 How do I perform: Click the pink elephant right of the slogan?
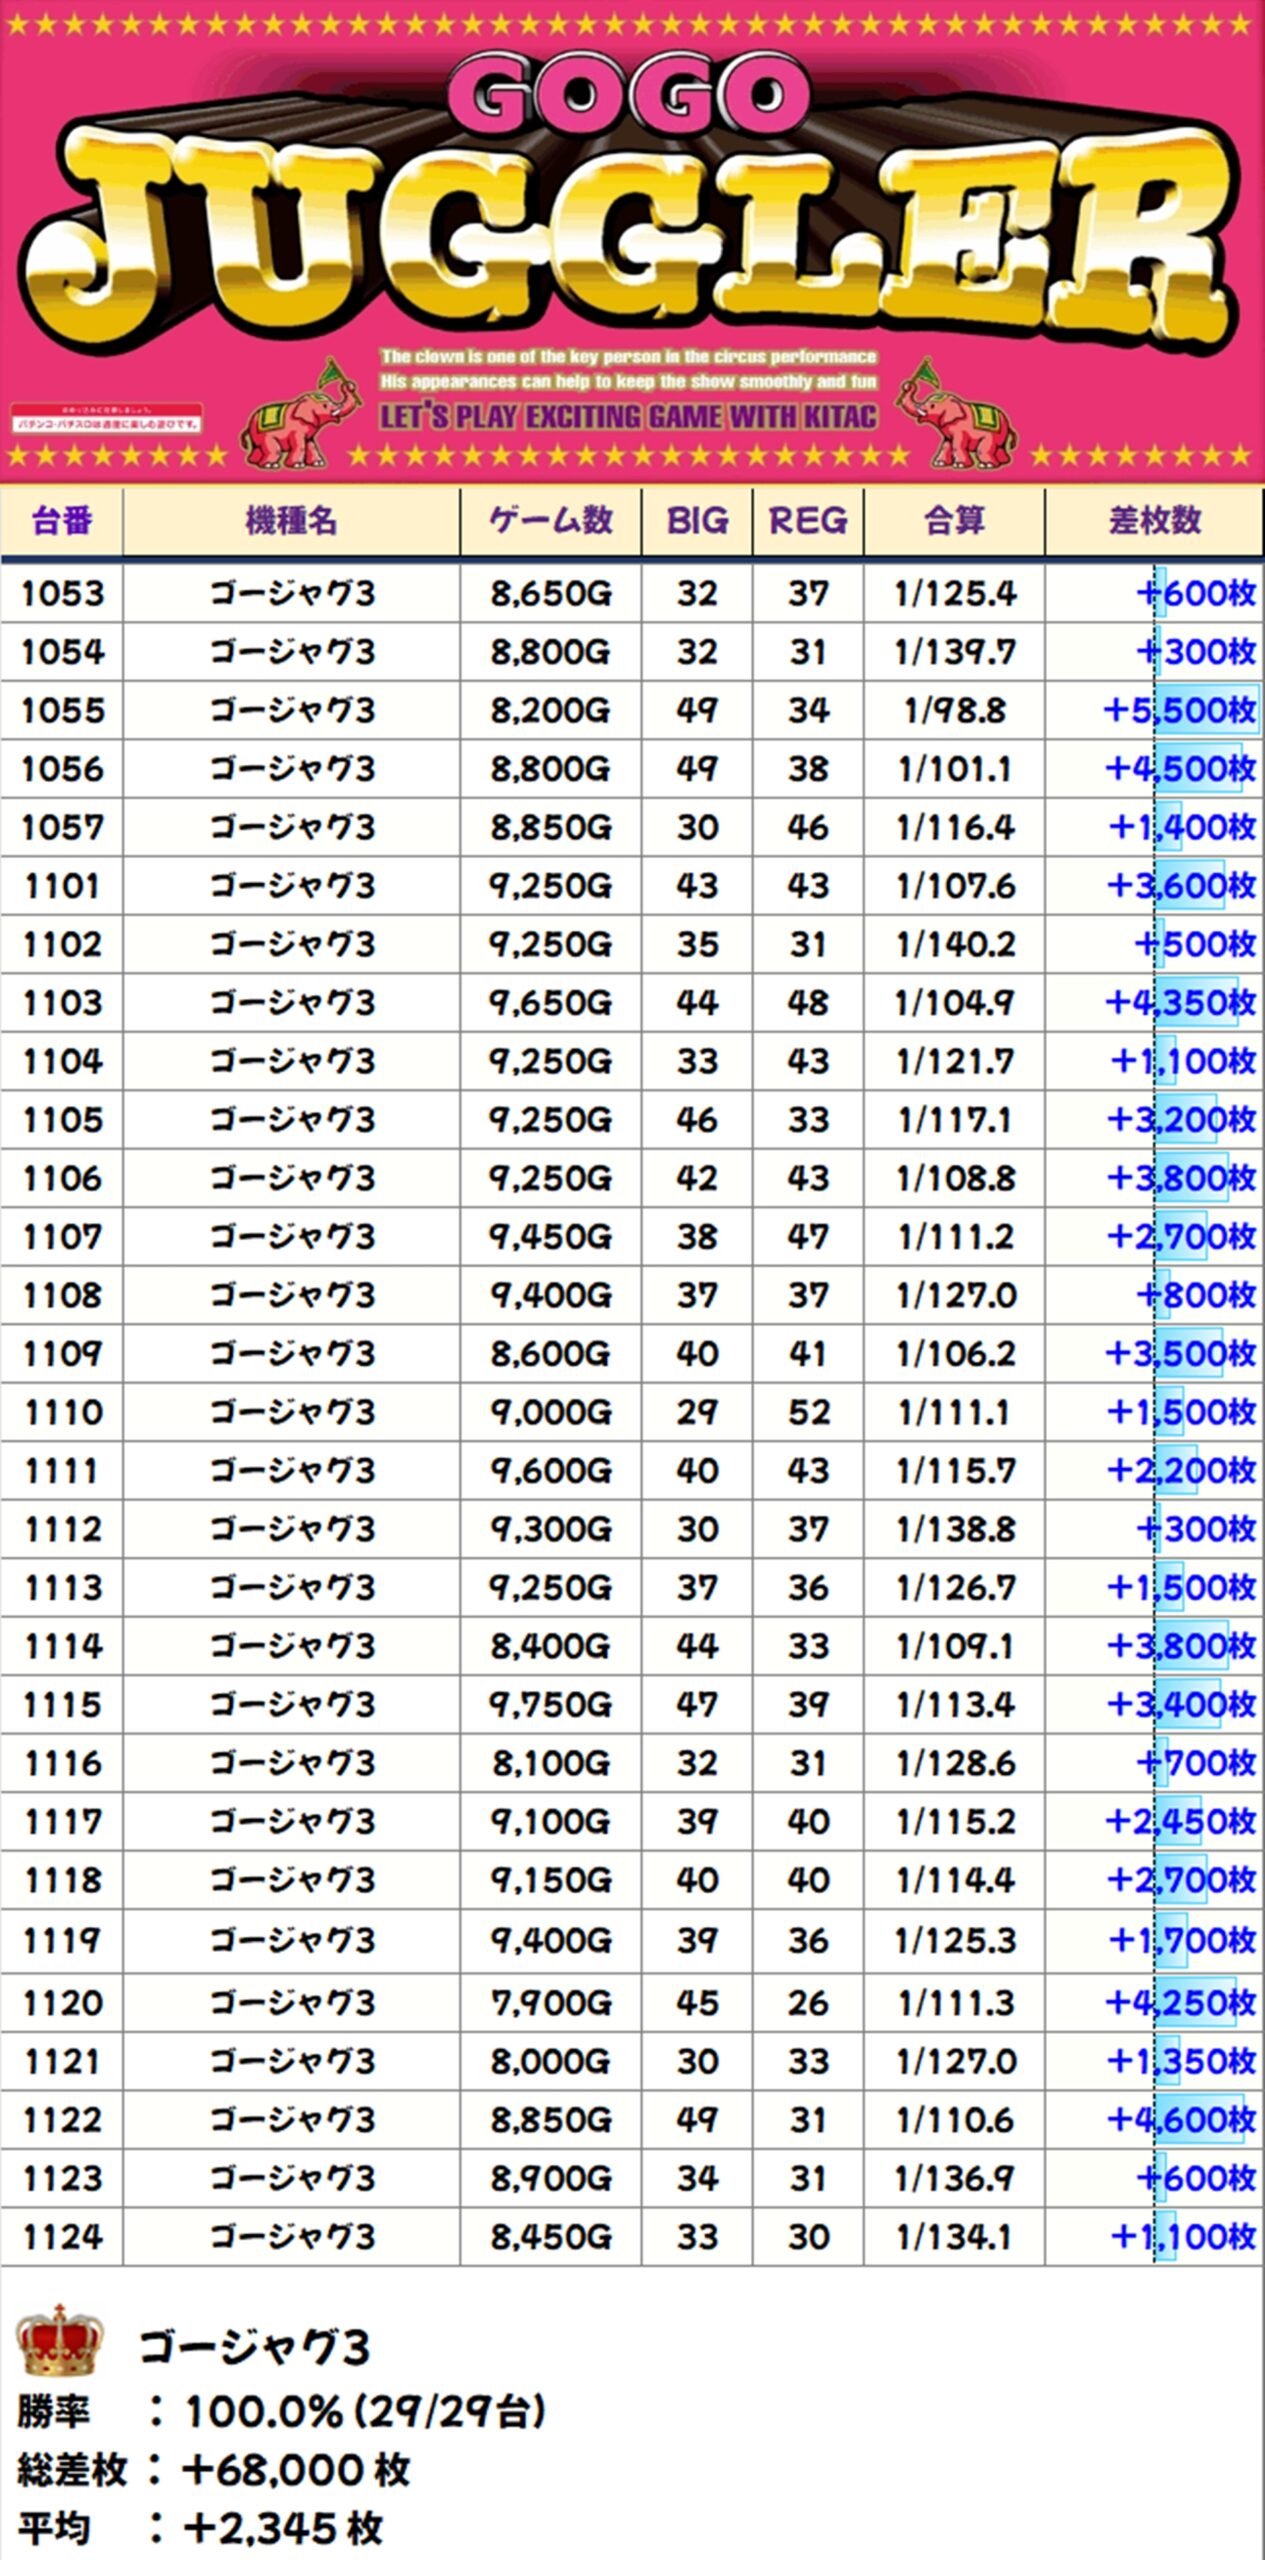[958, 413]
